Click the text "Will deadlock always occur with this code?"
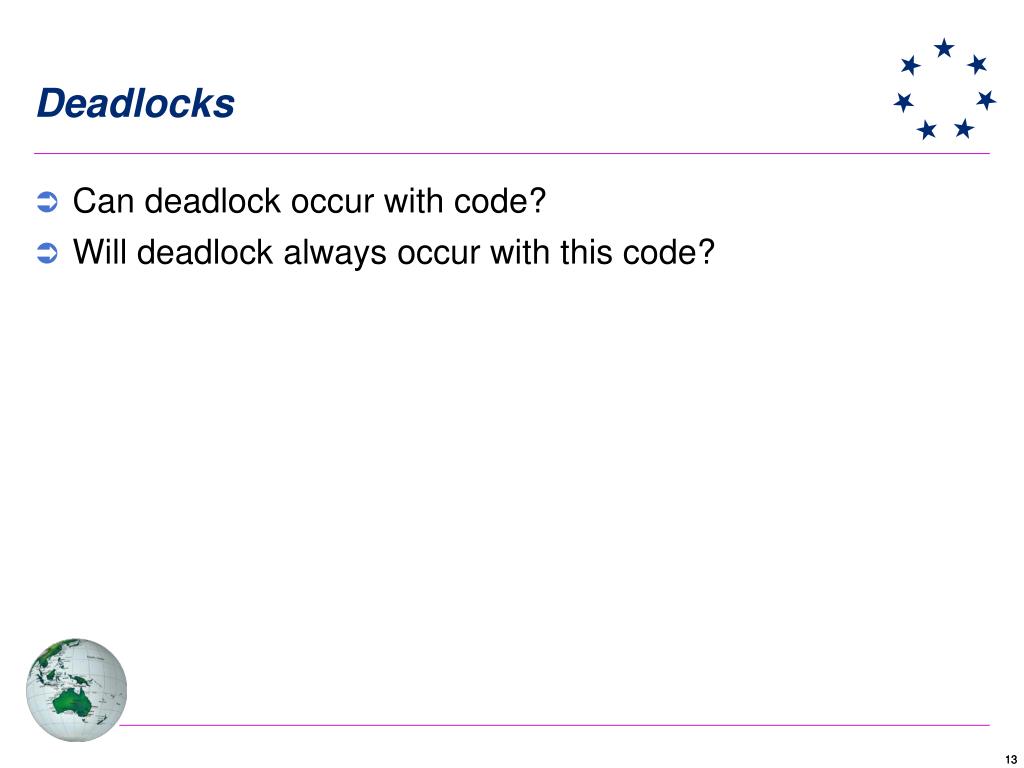 (394, 252)
